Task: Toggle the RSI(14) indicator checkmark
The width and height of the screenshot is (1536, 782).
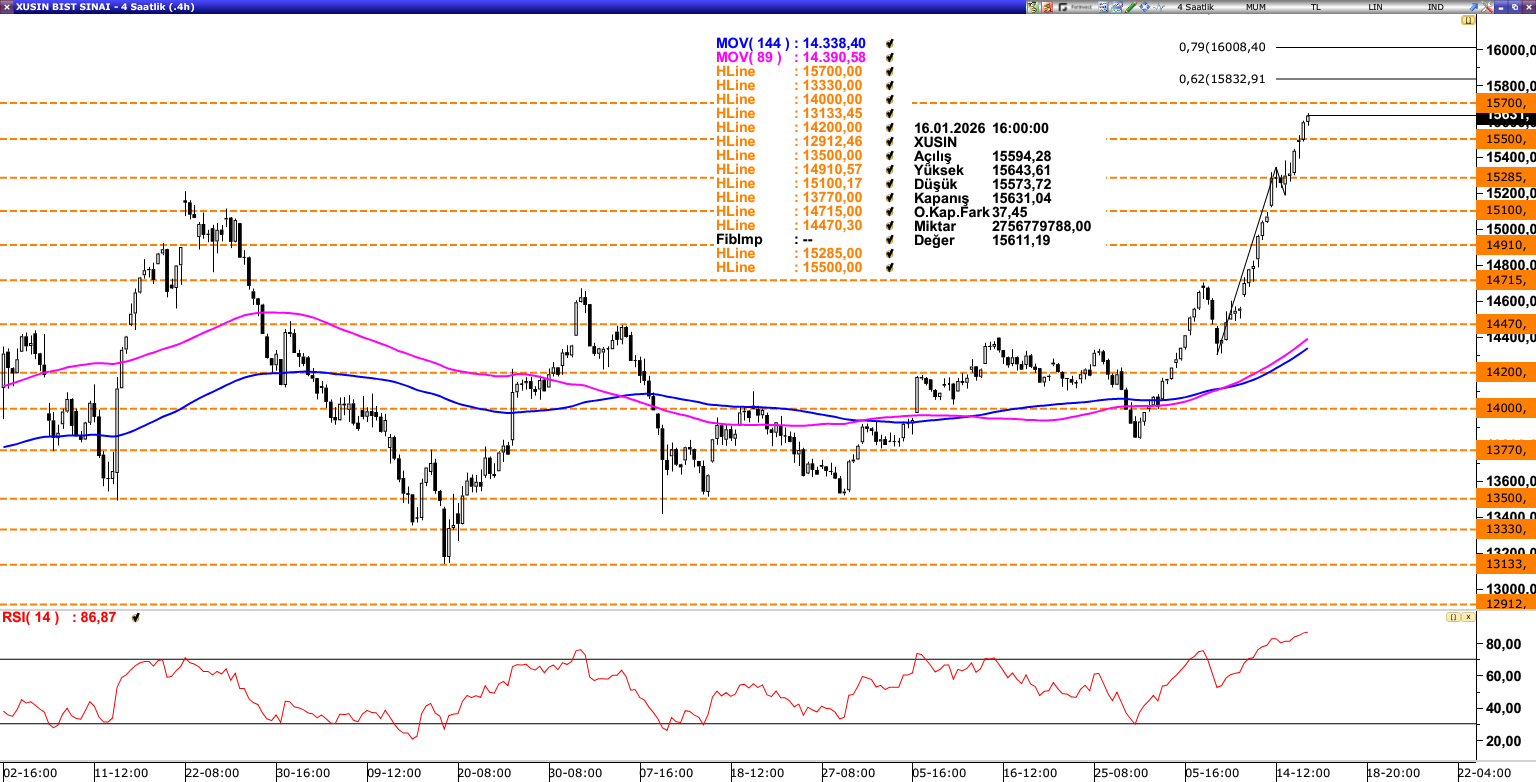Action: (135, 618)
